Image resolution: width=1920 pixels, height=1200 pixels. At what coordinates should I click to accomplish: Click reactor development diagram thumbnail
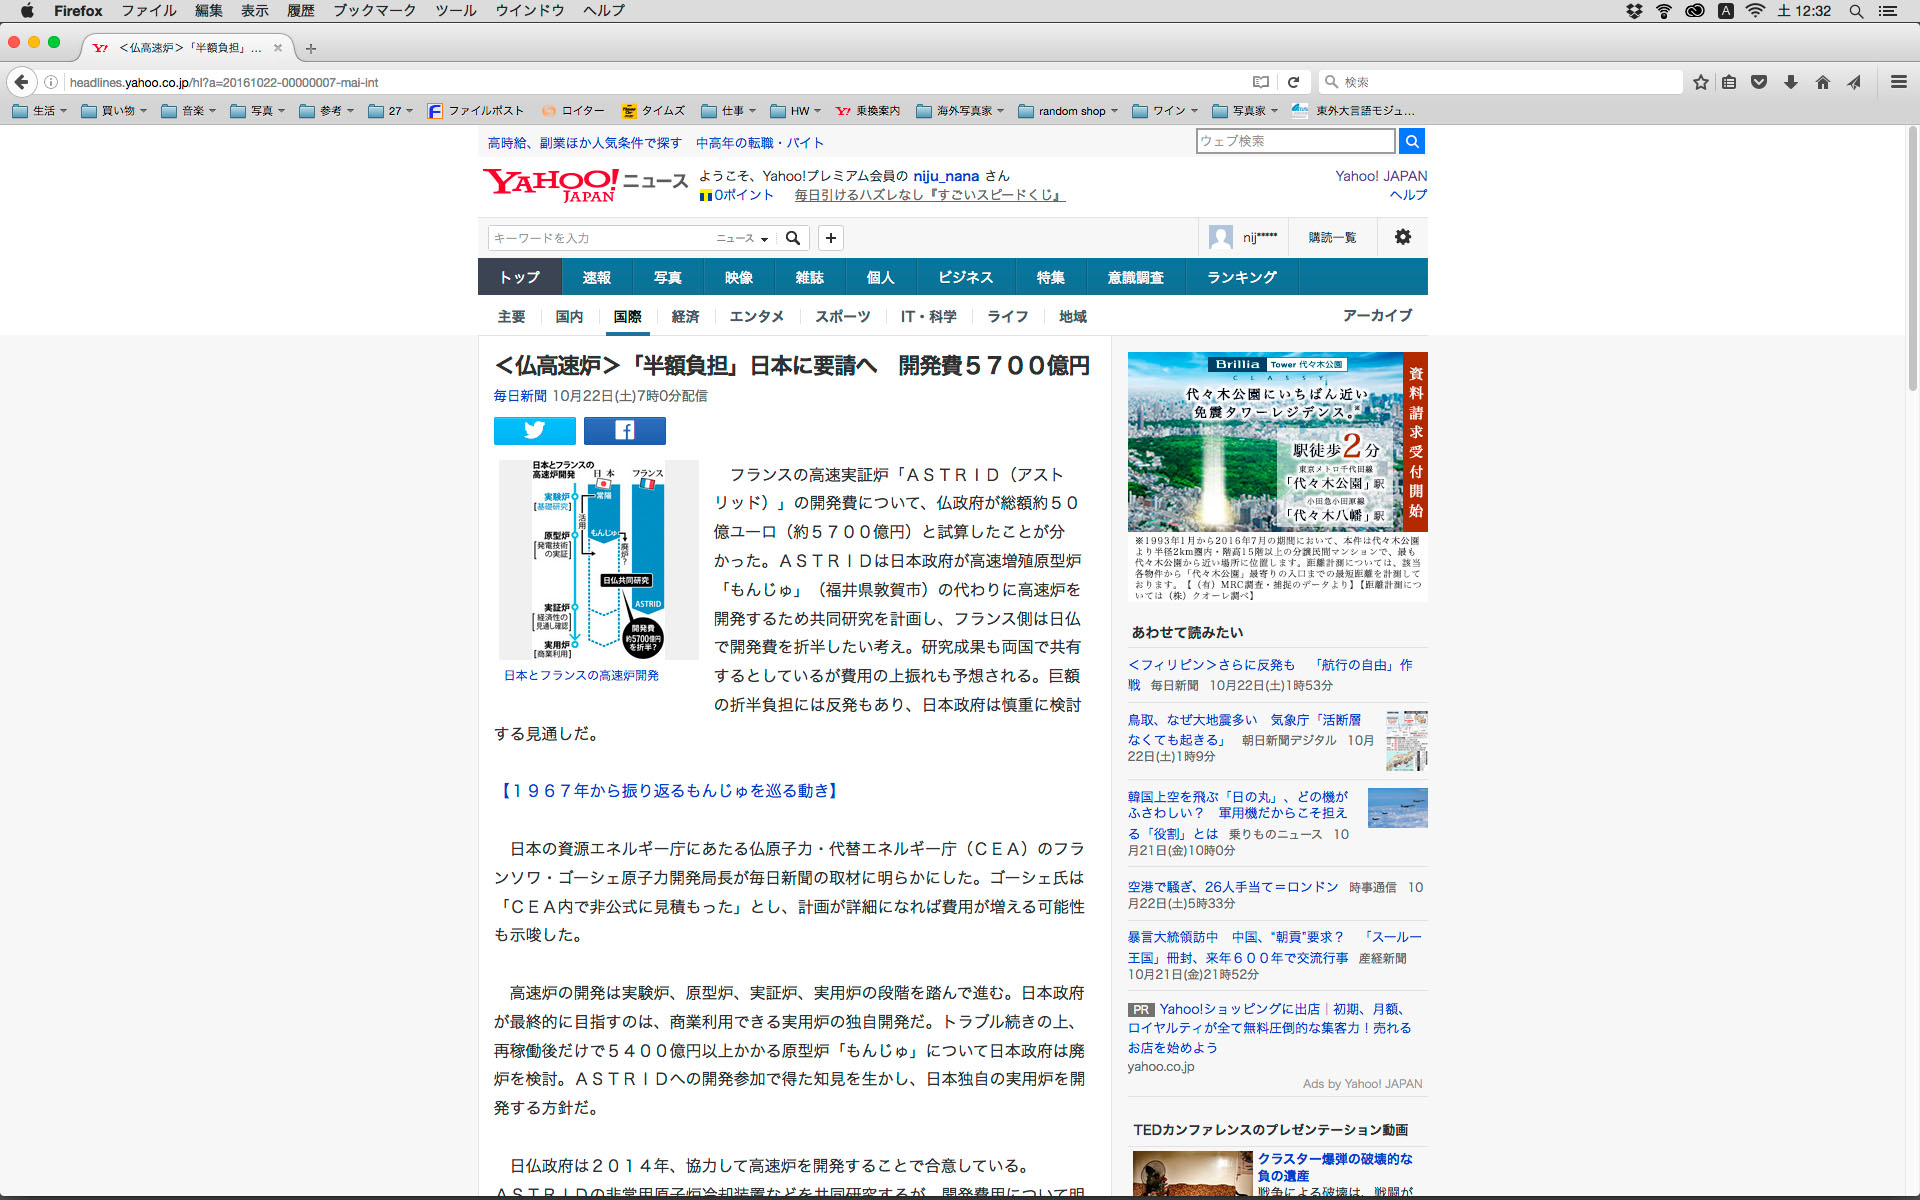pyautogui.click(x=598, y=559)
